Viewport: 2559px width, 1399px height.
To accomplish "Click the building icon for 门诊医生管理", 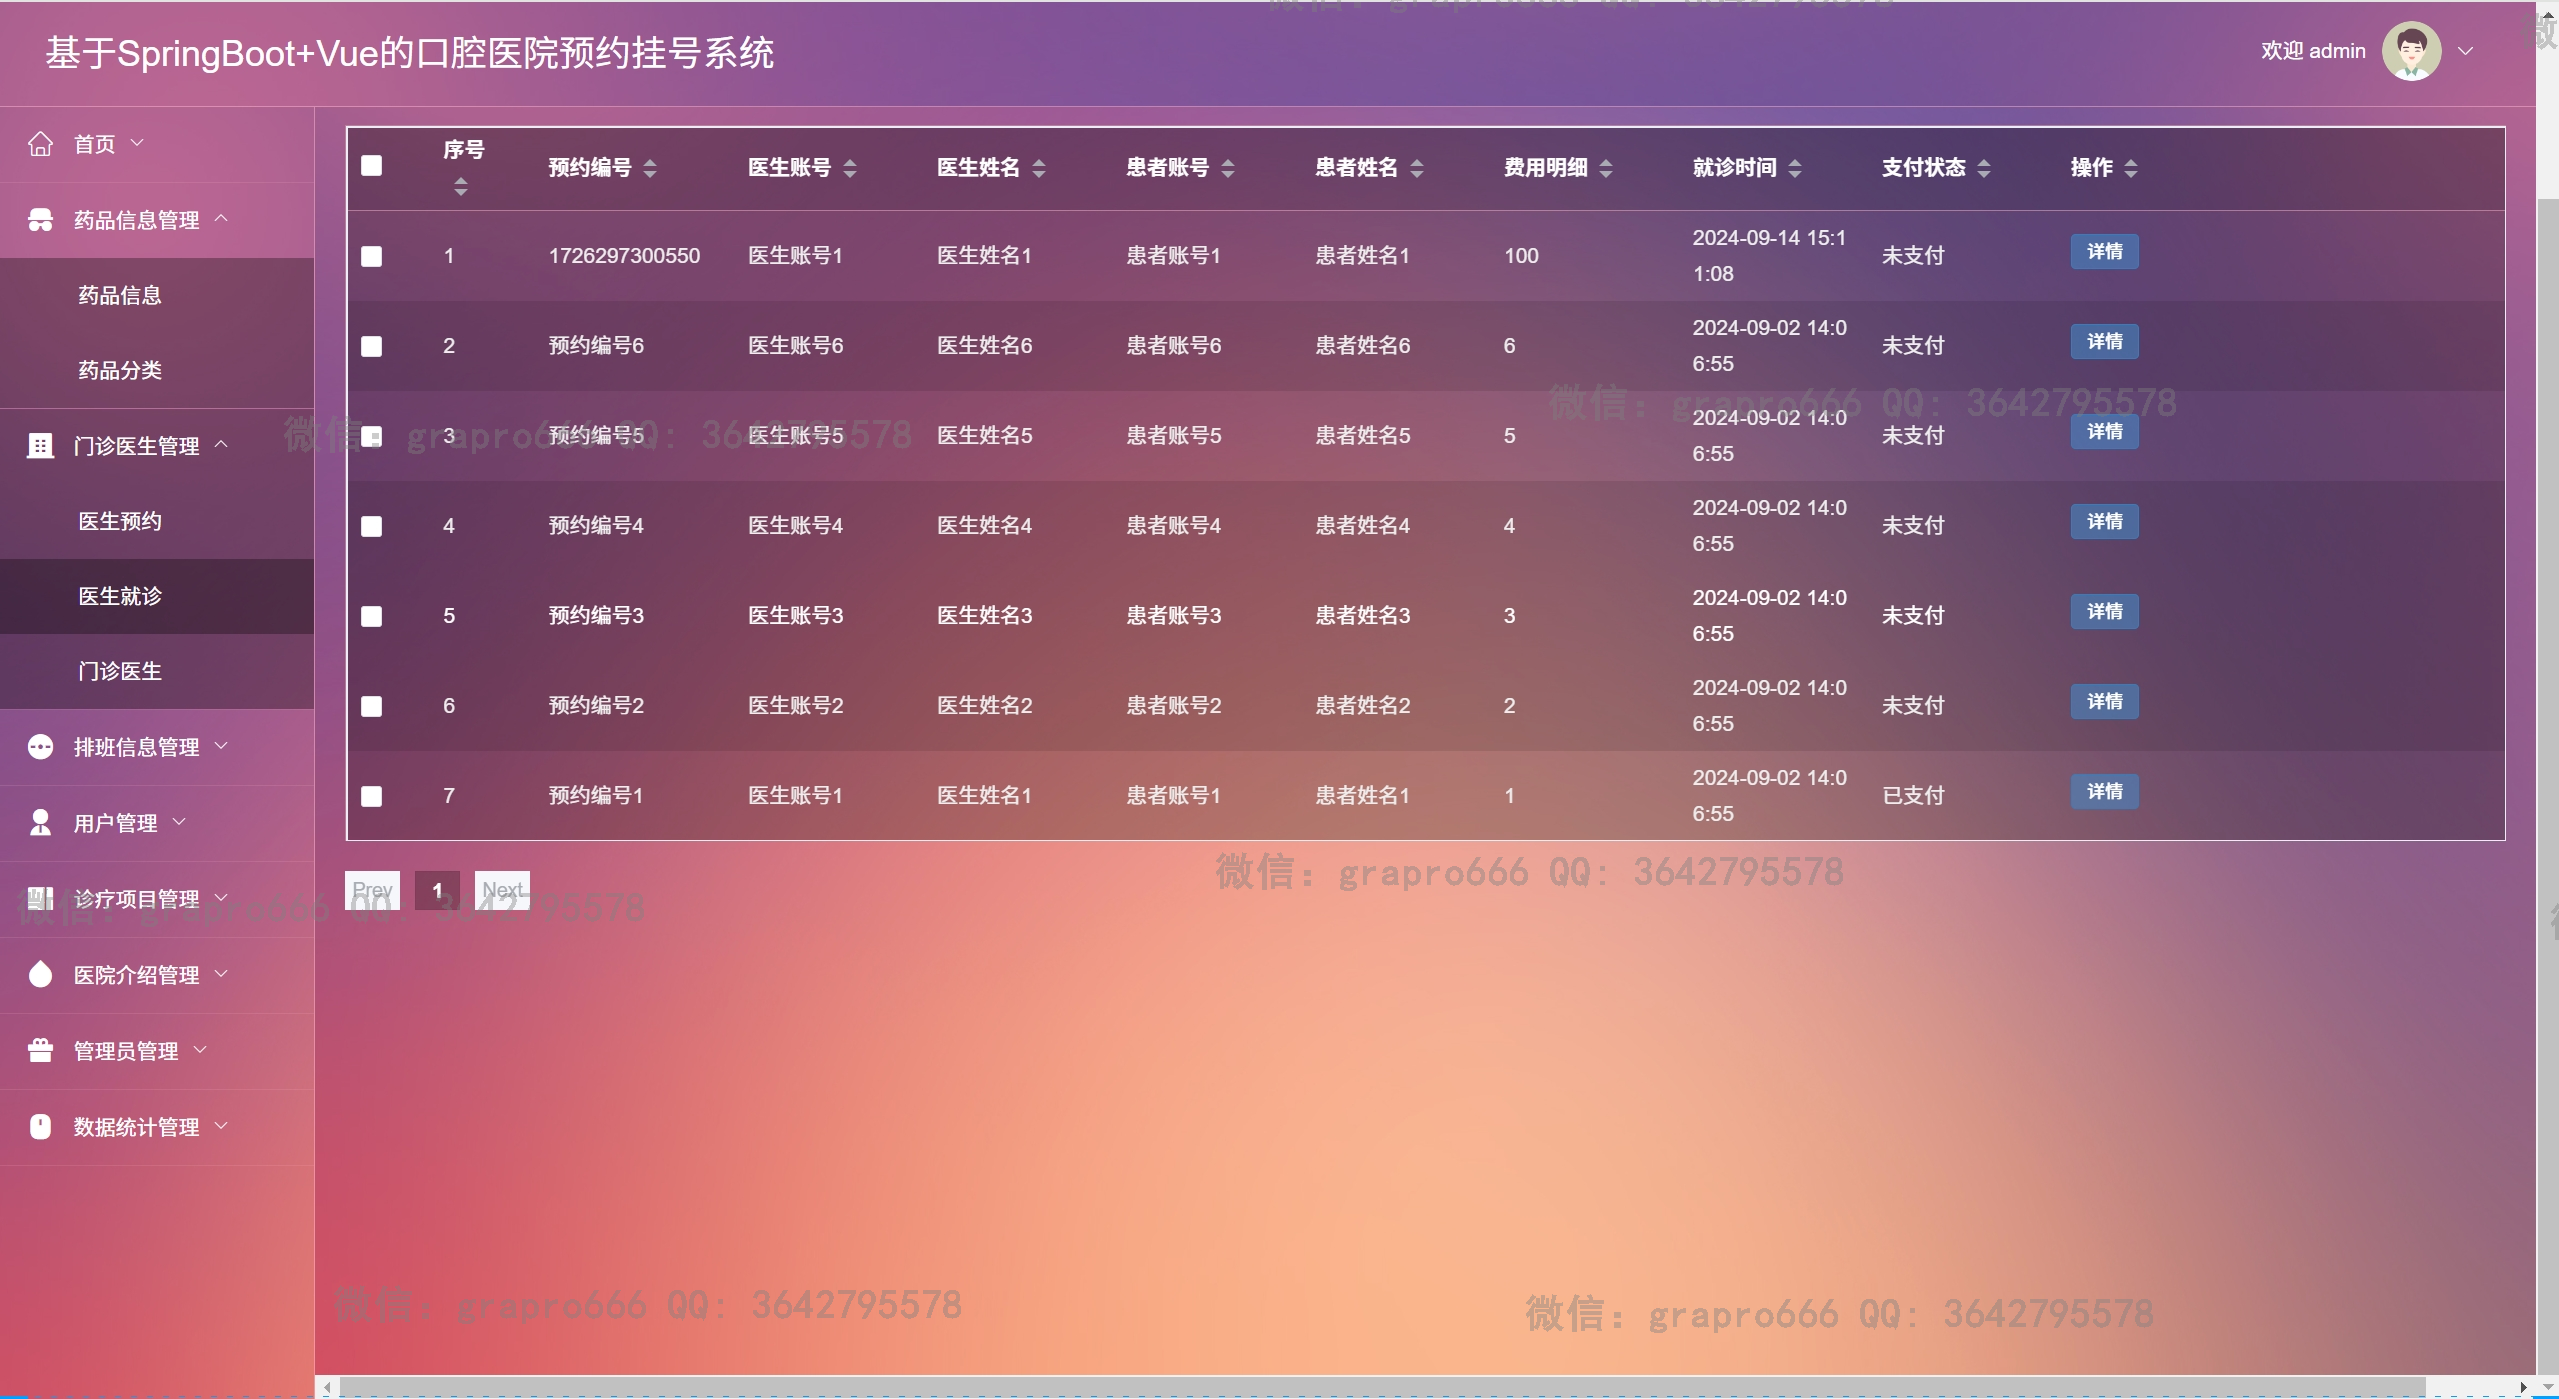I will click(40, 446).
